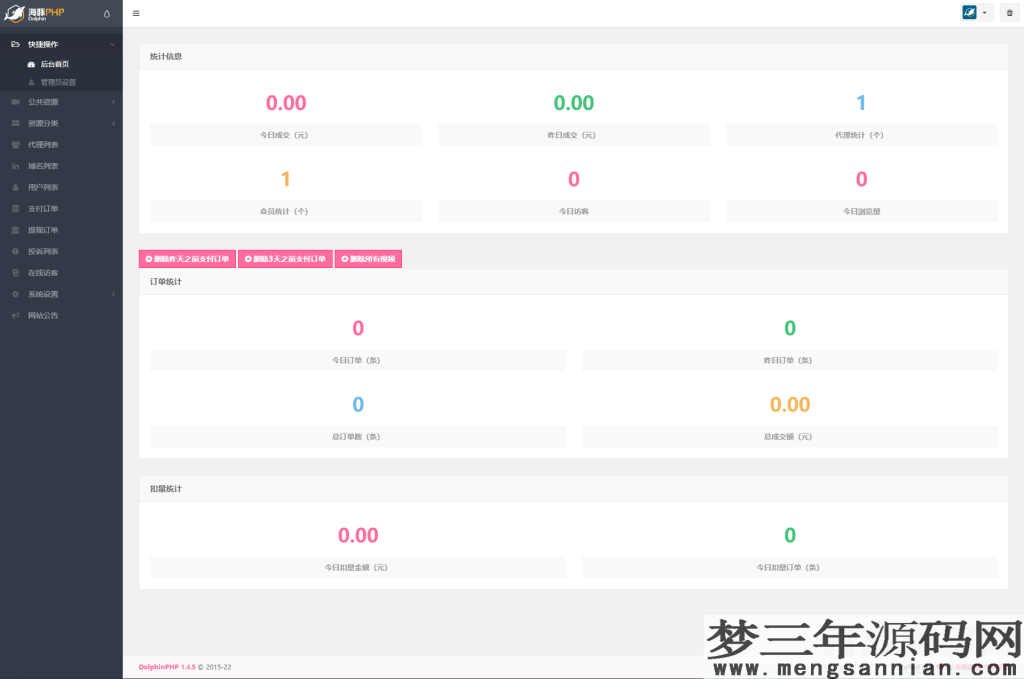The width and height of the screenshot is (1024, 679).
Task: Click the trash icon in the top-right toolbar
Action: coord(1009,13)
